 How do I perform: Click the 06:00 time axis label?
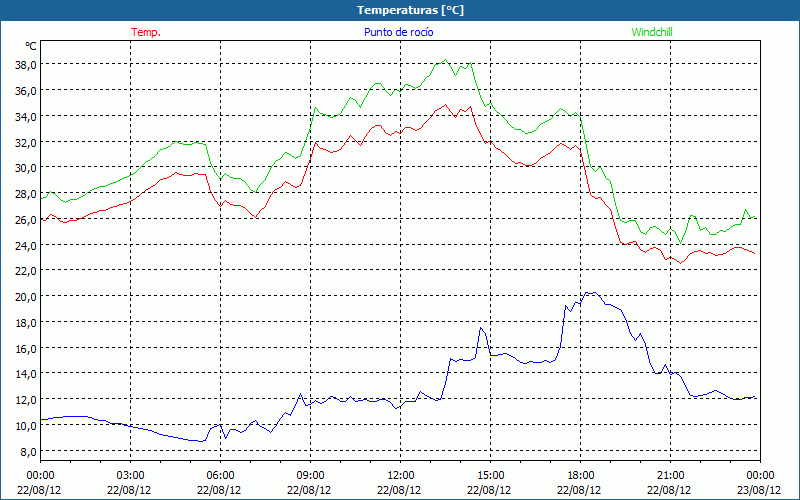tap(220, 476)
